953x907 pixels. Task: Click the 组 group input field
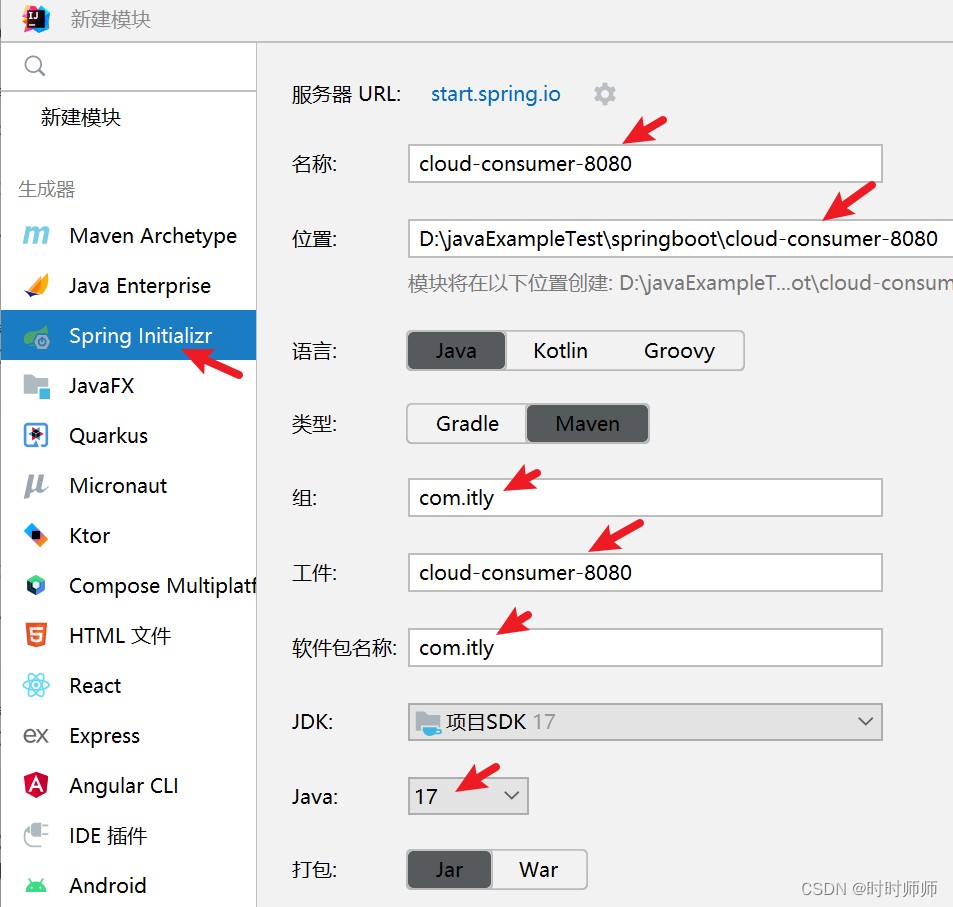(645, 498)
